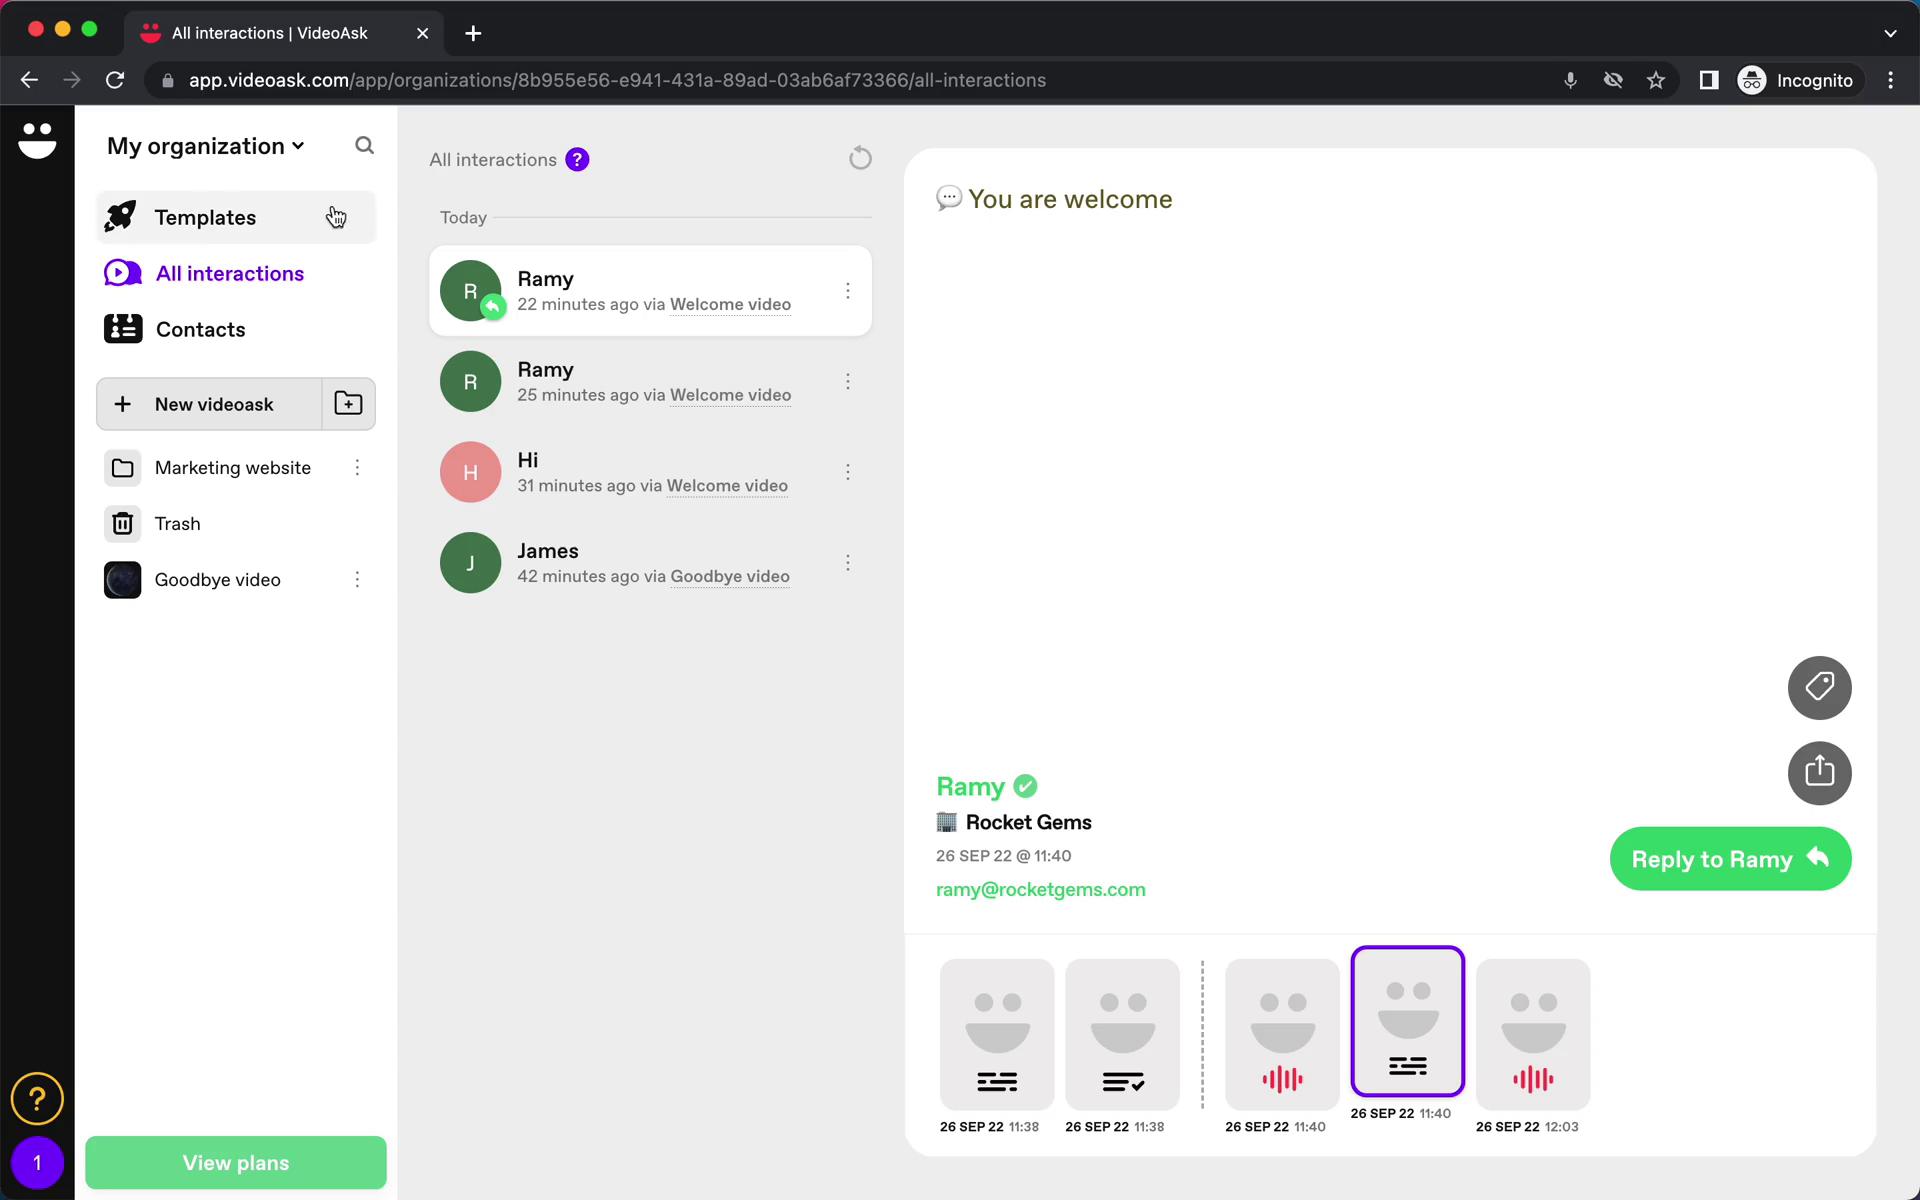The width and height of the screenshot is (1920, 1200).
Task: Toggle the notification badge showing 1
Action: (x=37, y=1161)
